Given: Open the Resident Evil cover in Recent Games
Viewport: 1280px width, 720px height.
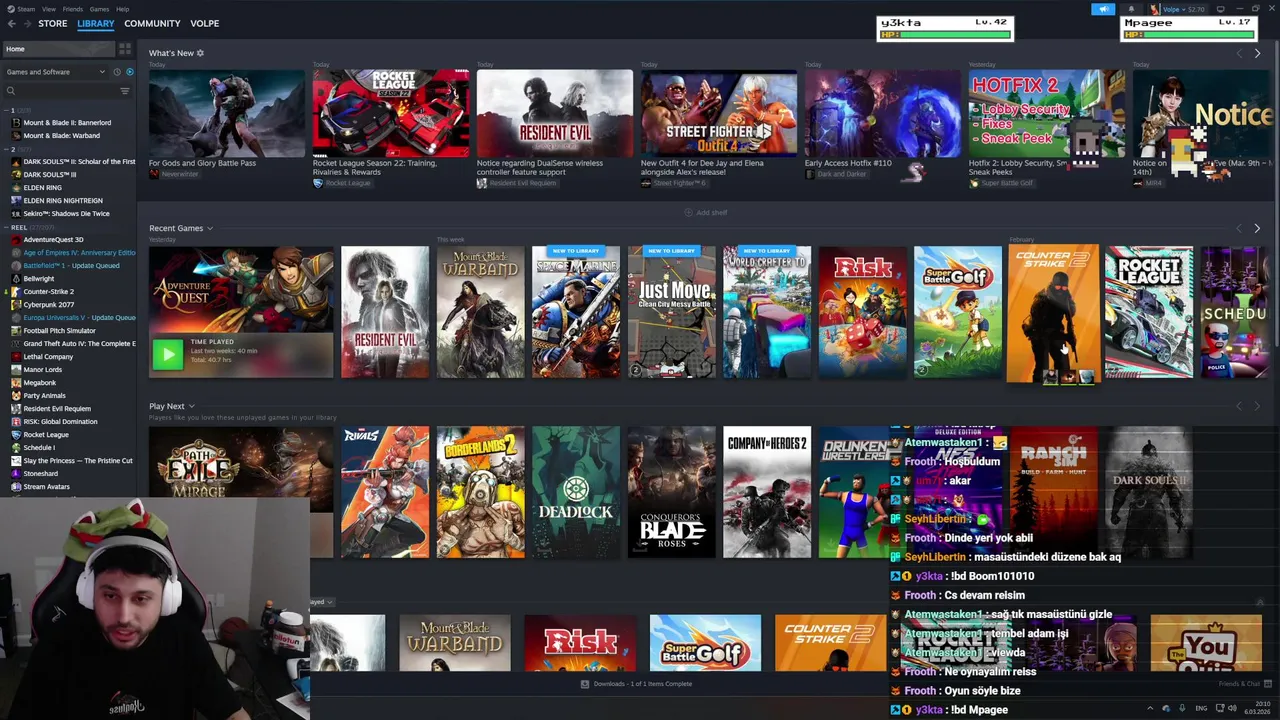Looking at the screenshot, I should pyautogui.click(x=385, y=312).
